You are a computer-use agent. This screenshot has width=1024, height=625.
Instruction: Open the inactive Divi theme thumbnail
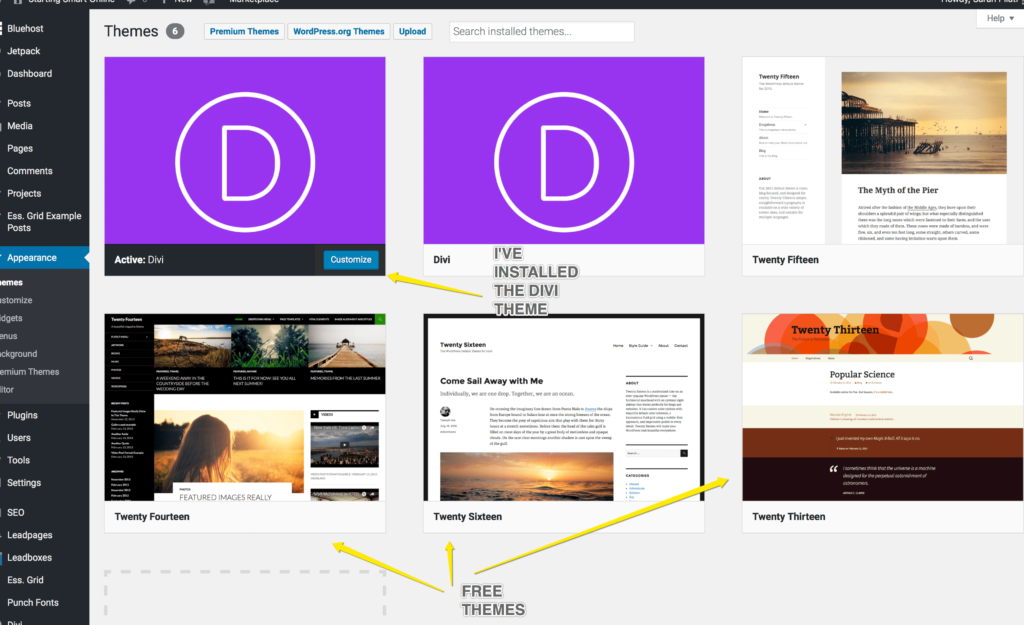click(564, 150)
